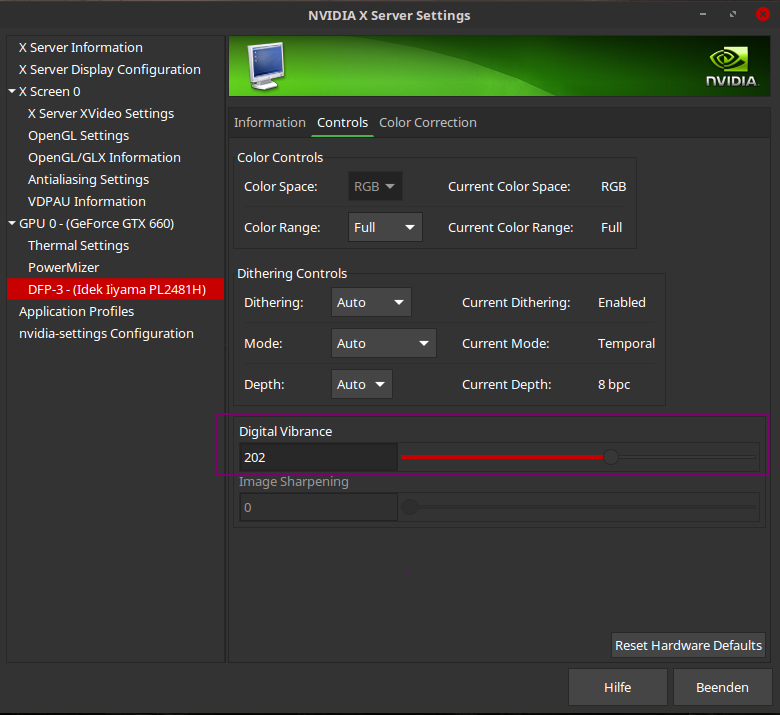Click the Current Color Range Full value
Image resolution: width=780 pixels, height=715 pixels.
coord(611,227)
